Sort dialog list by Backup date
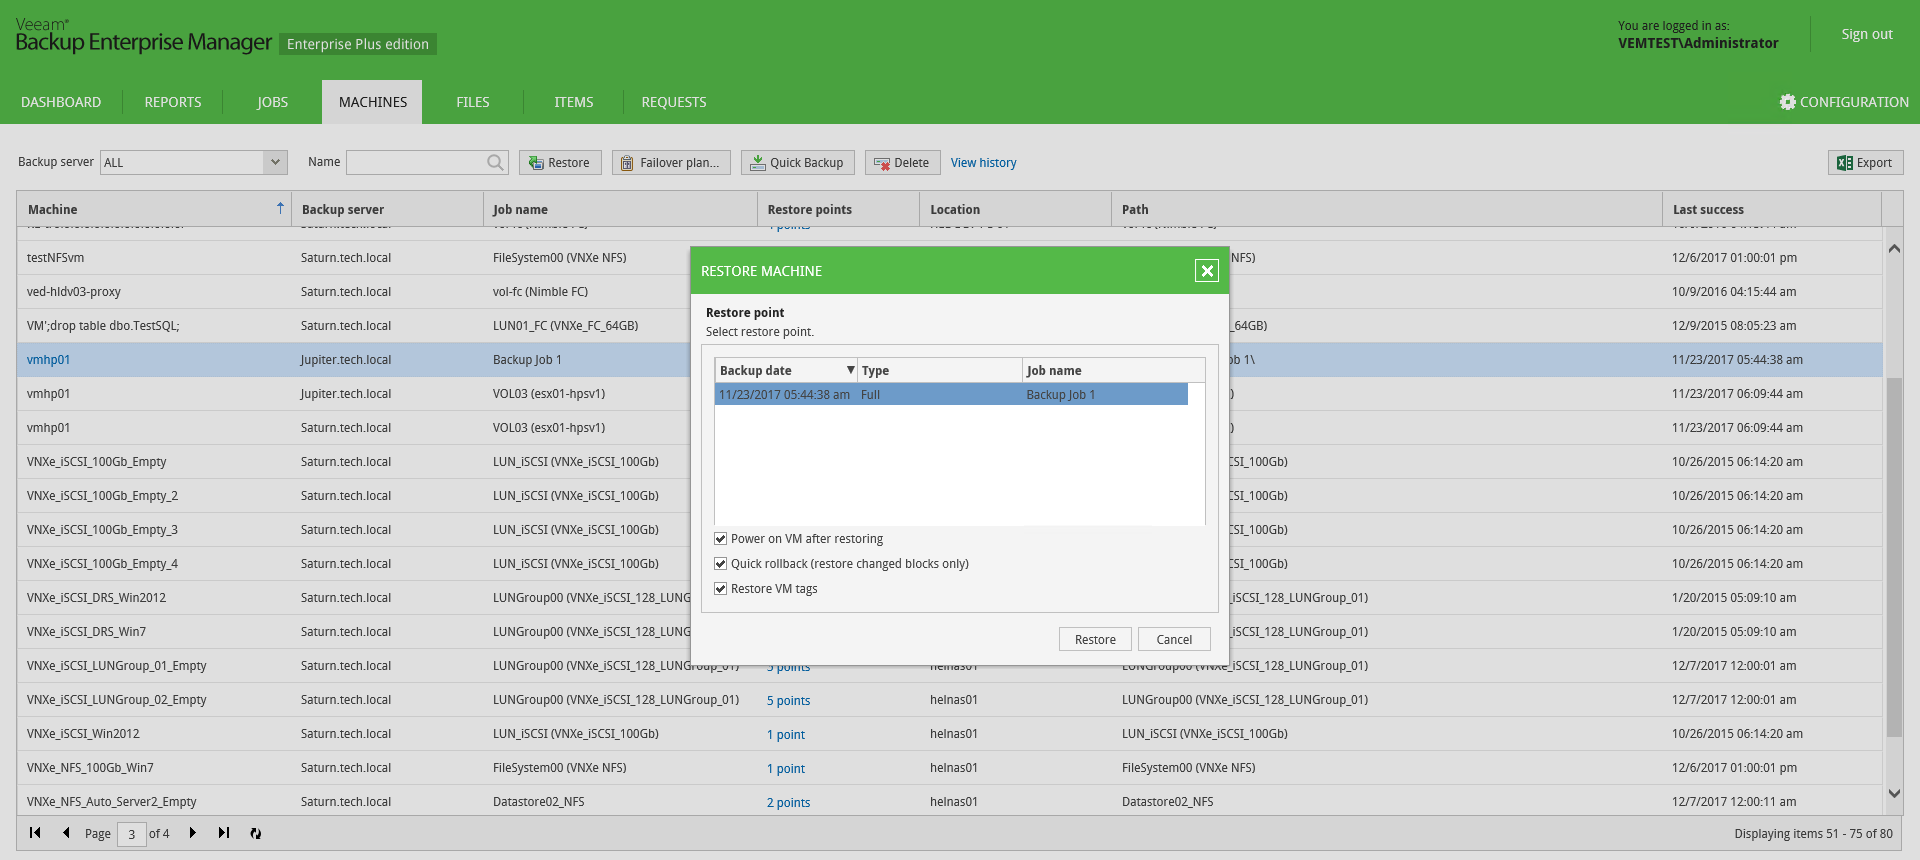The width and height of the screenshot is (1920, 860). (x=786, y=370)
